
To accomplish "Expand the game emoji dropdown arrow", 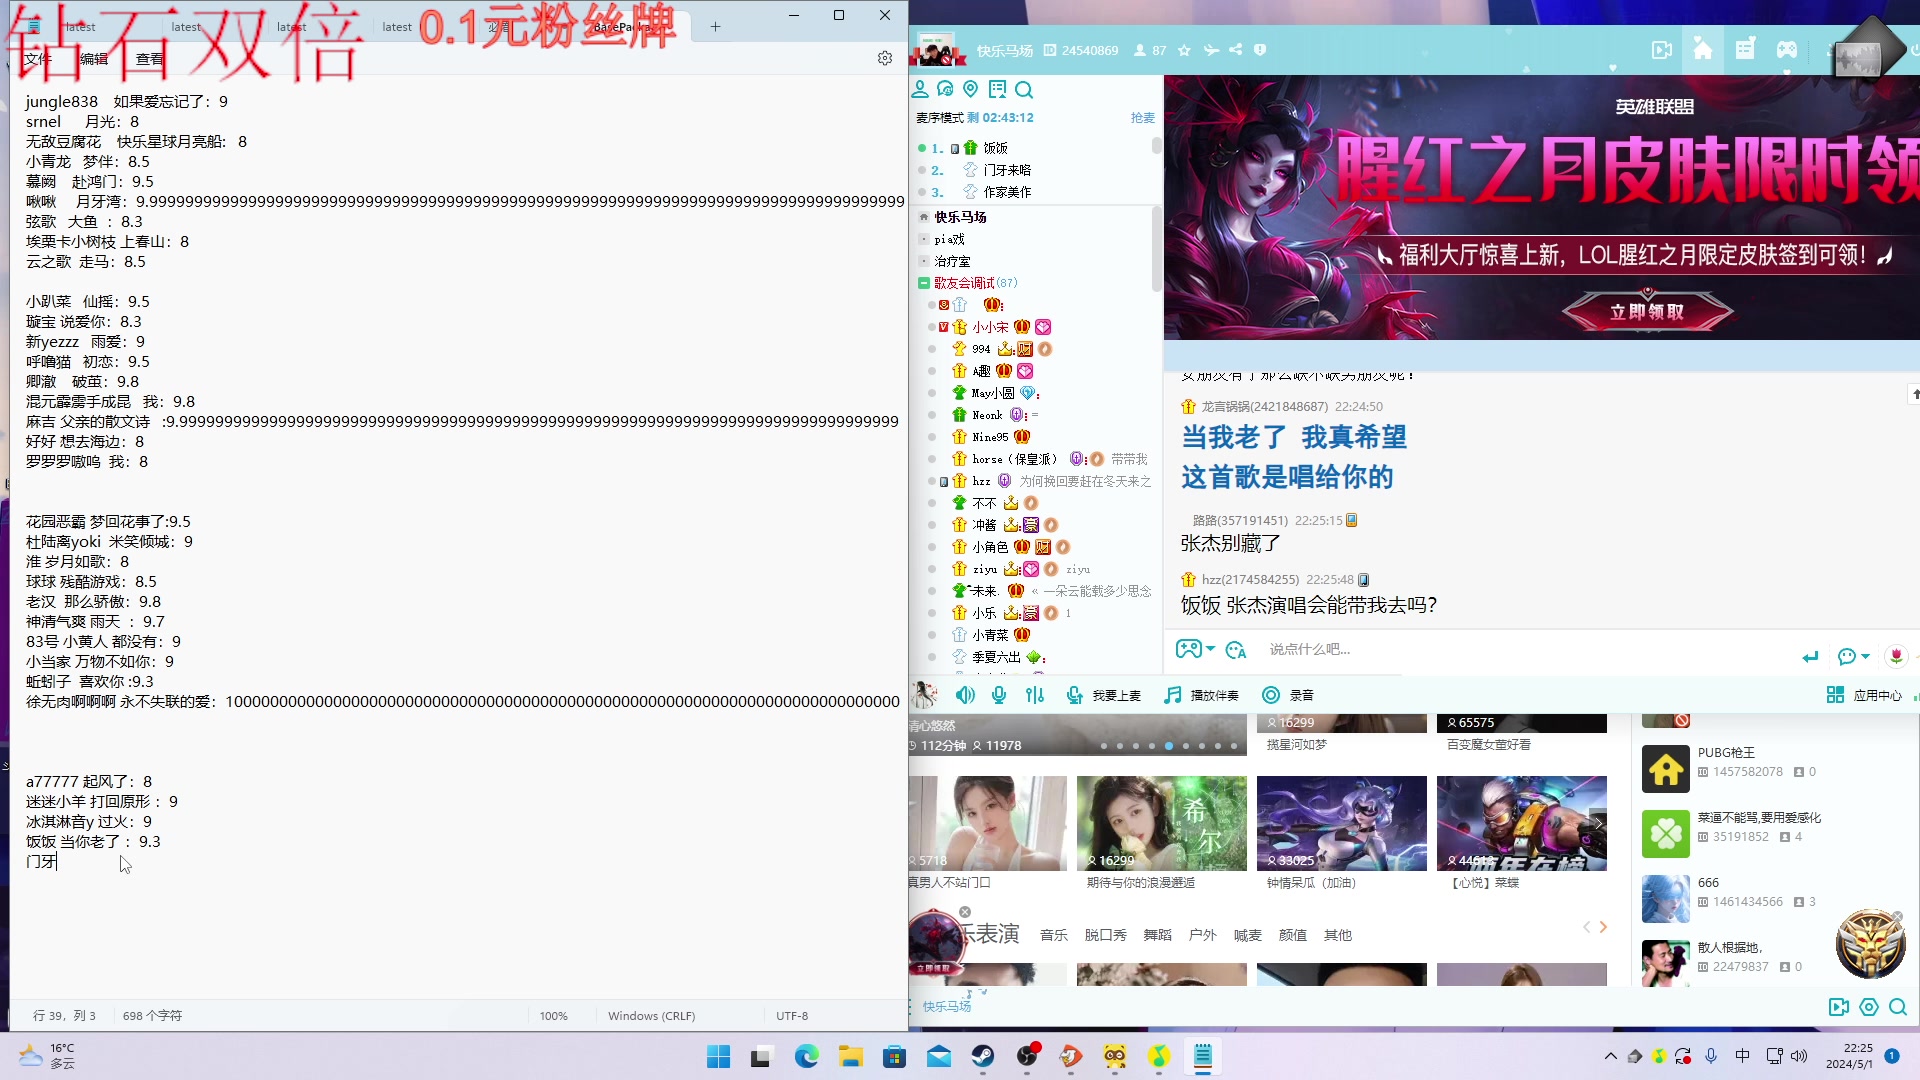I will tap(1211, 649).
